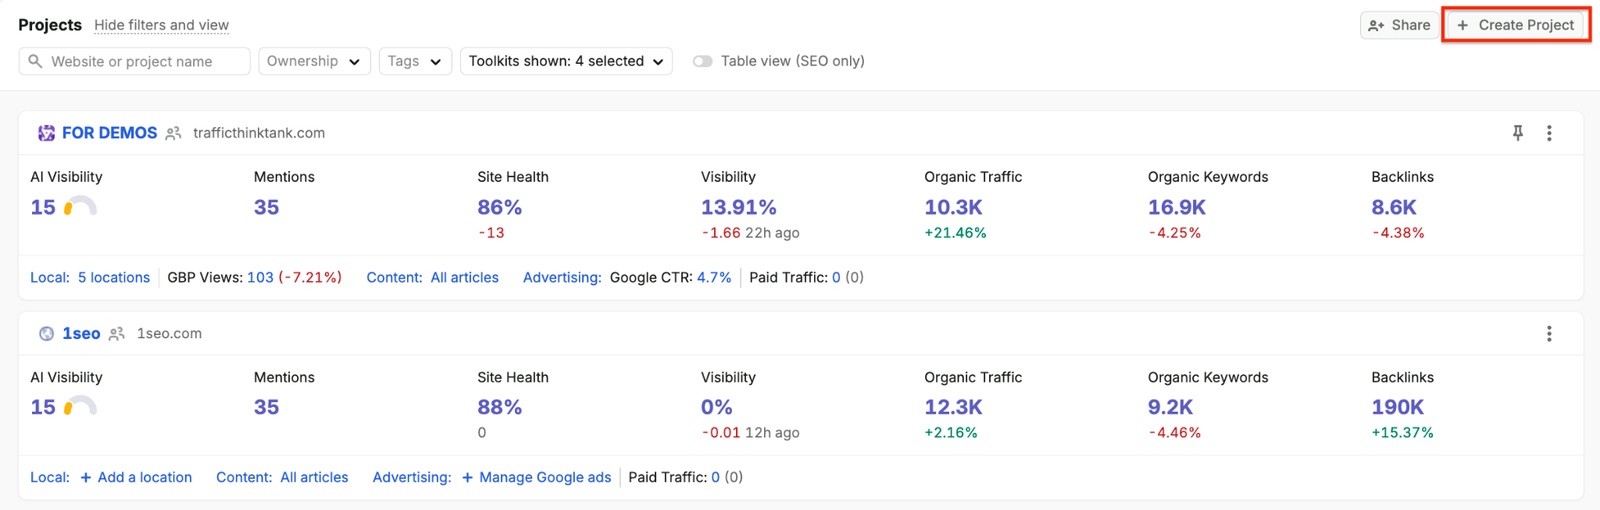Click the FOR DEMOS project logo icon
Viewport: 1600px width, 510px height.
pos(46,133)
